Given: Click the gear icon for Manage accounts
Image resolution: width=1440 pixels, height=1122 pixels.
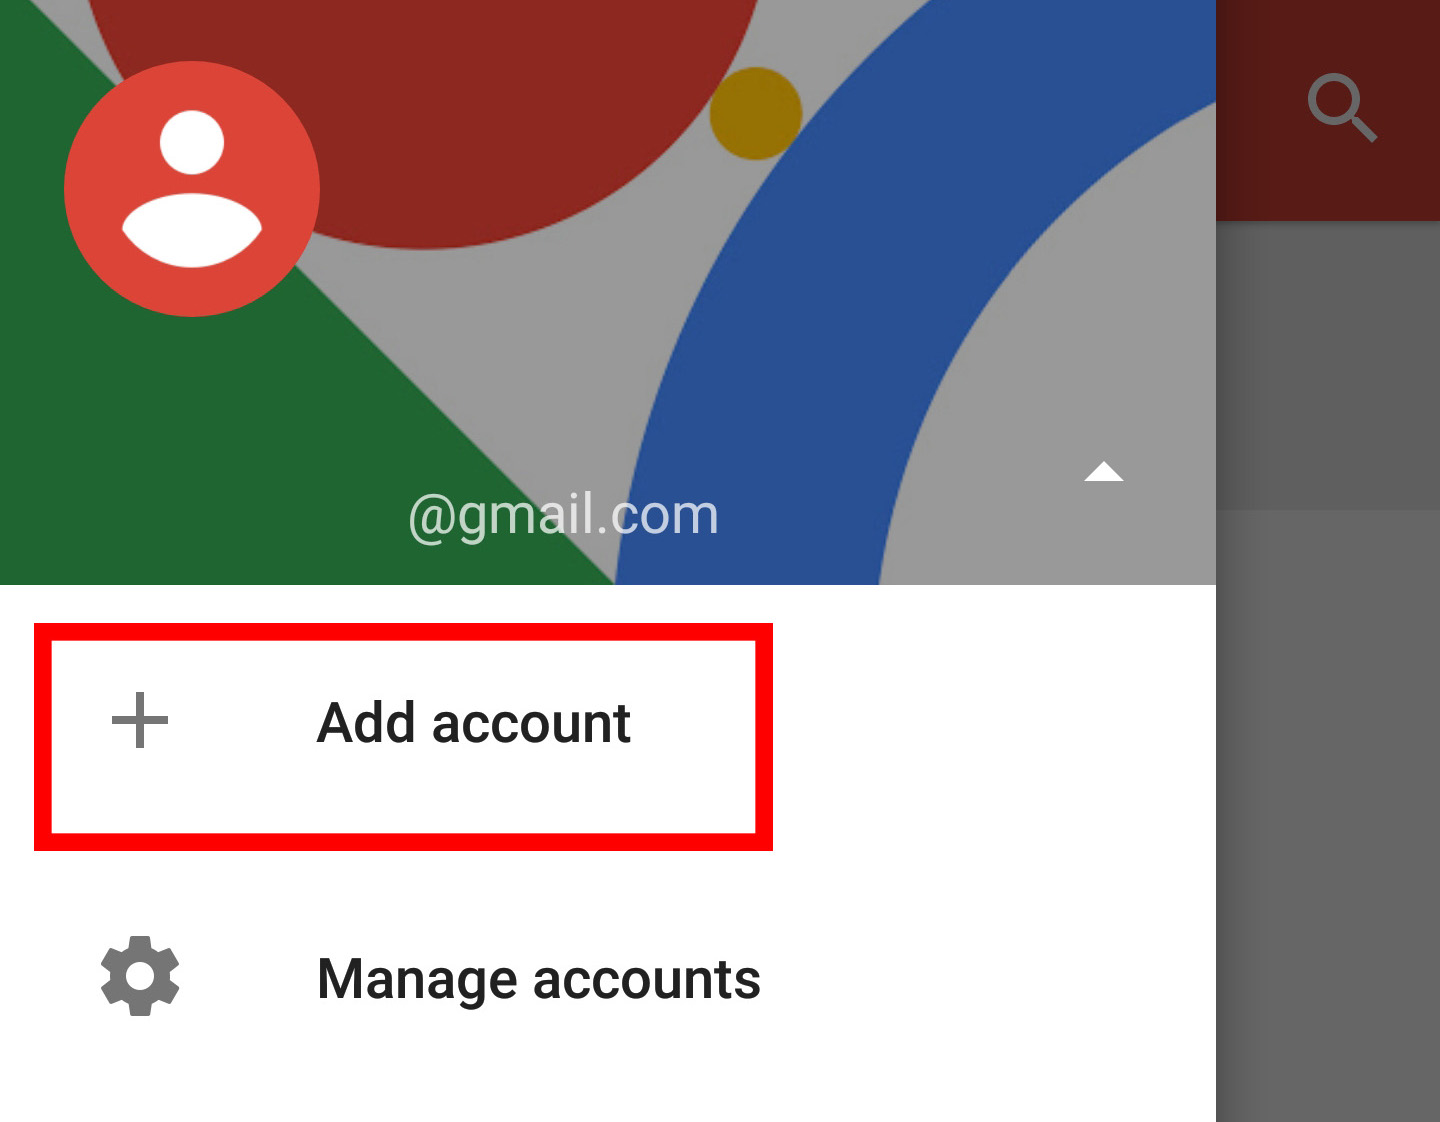Looking at the screenshot, I should point(140,976).
